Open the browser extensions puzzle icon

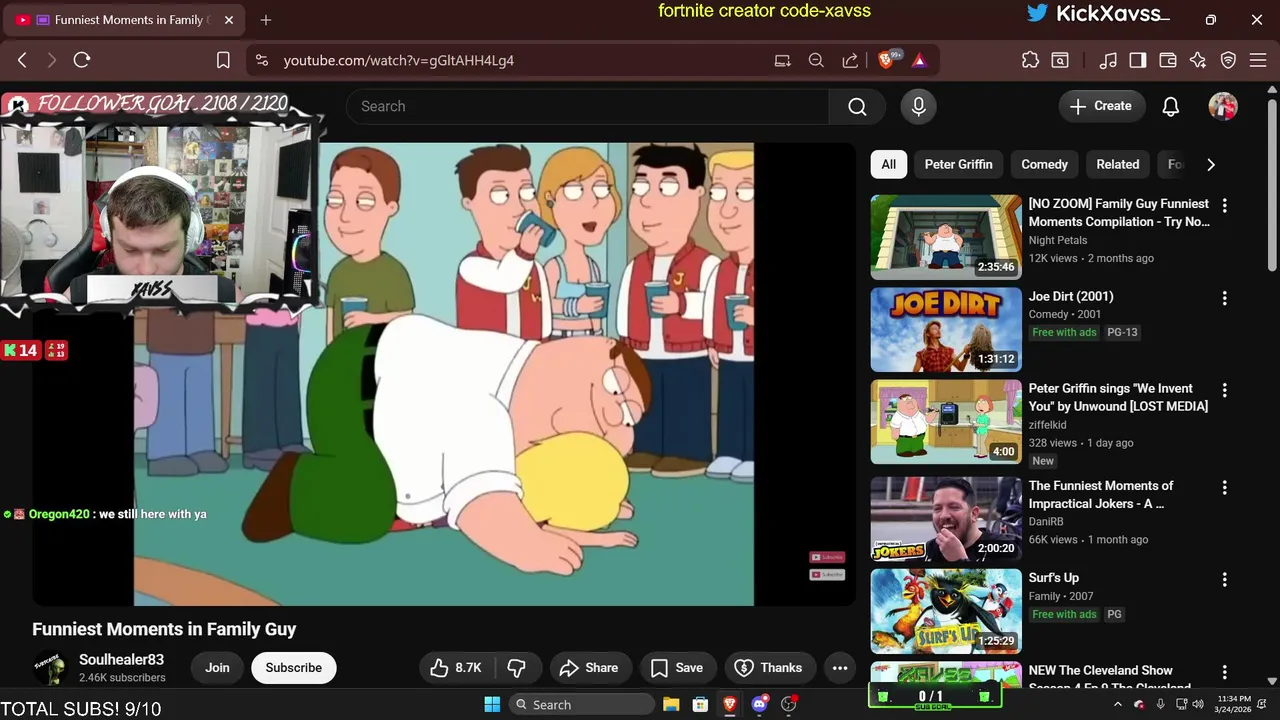pyautogui.click(x=1030, y=60)
